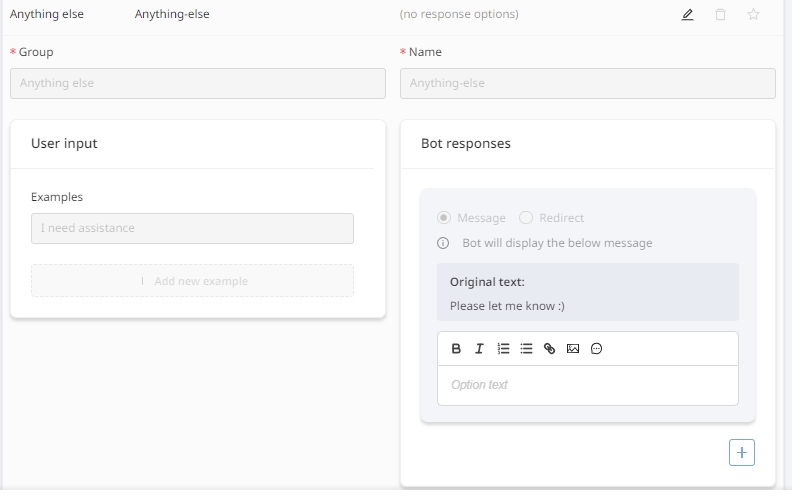The width and height of the screenshot is (792, 497).
Task: Apply italic formatting in the response editor
Action: tap(479, 349)
